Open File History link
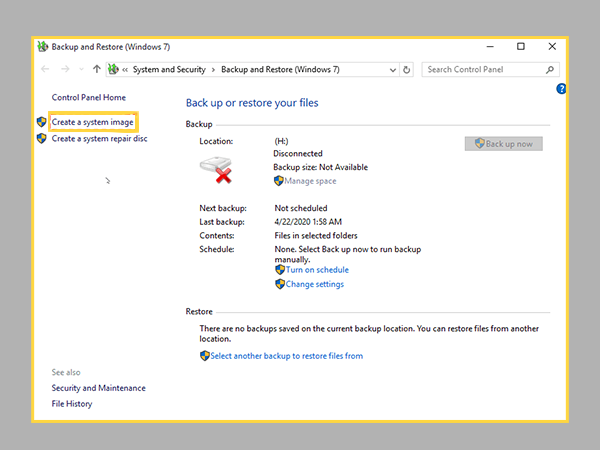Screen dimensions: 600x450 pyautogui.click(x=72, y=404)
